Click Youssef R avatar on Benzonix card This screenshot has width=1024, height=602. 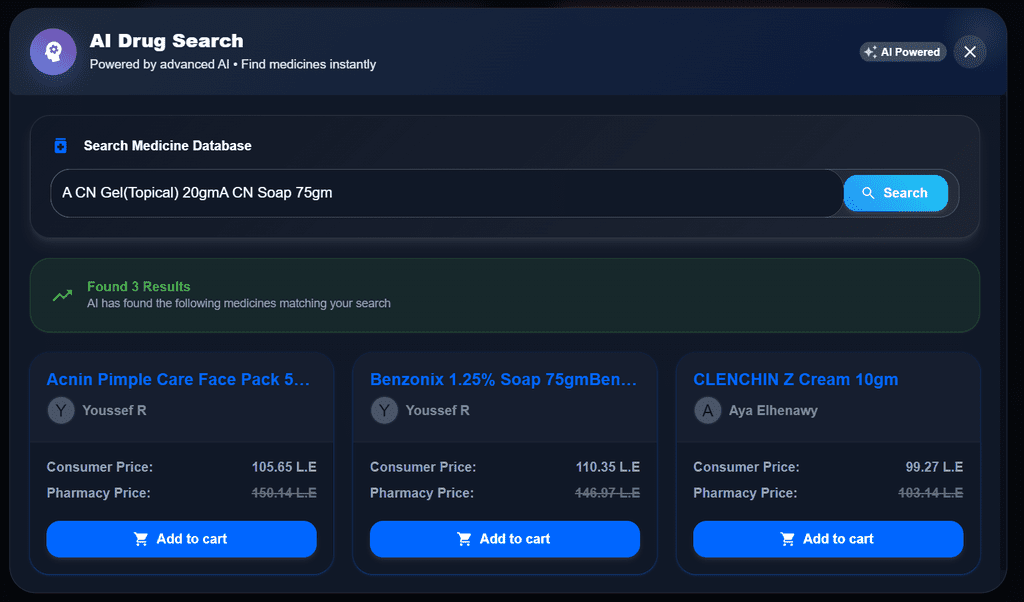tap(384, 411)
